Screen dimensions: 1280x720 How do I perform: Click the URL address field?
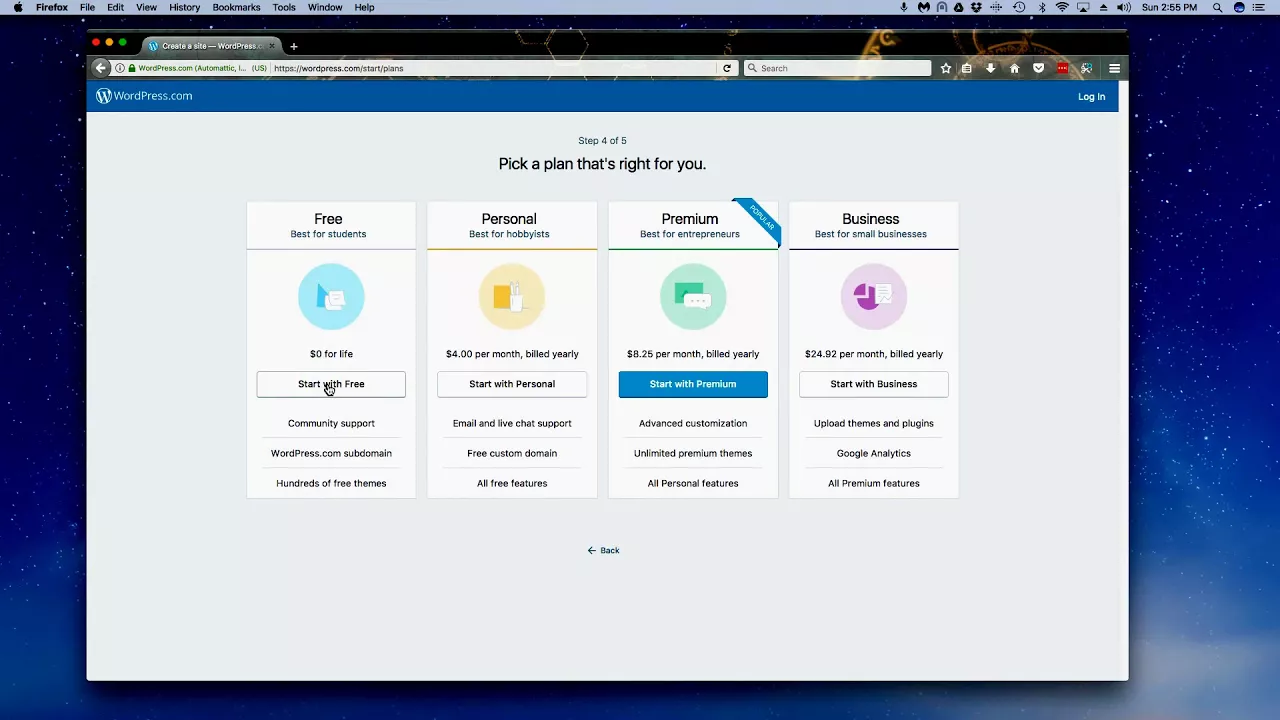[x=493, y=68]
